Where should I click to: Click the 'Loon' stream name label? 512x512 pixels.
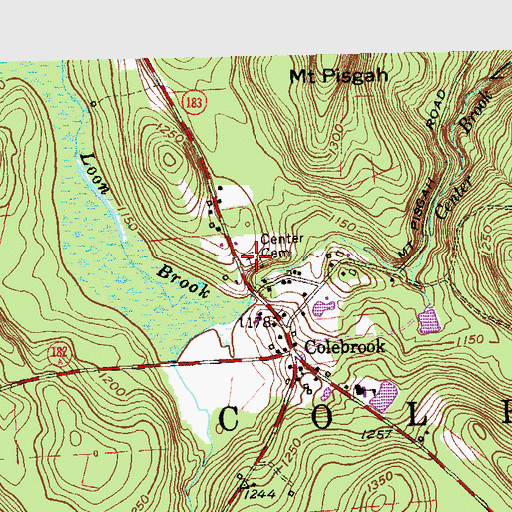(x=95, y=173)
